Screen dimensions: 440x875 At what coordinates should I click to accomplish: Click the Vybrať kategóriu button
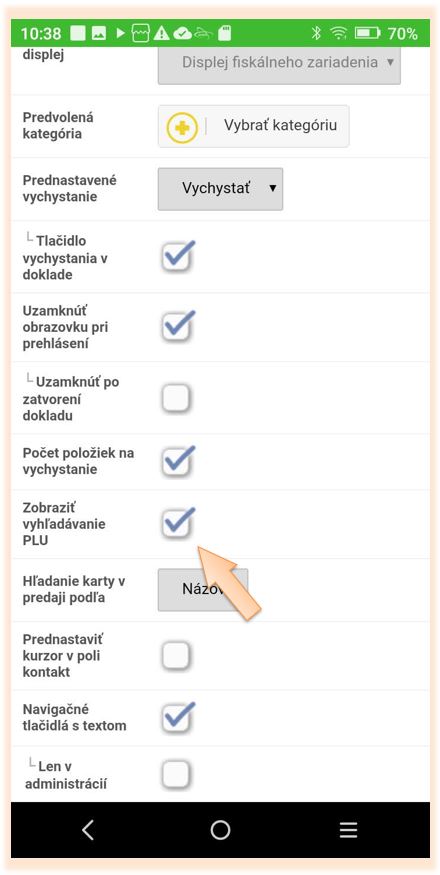(x=254, y=126)
